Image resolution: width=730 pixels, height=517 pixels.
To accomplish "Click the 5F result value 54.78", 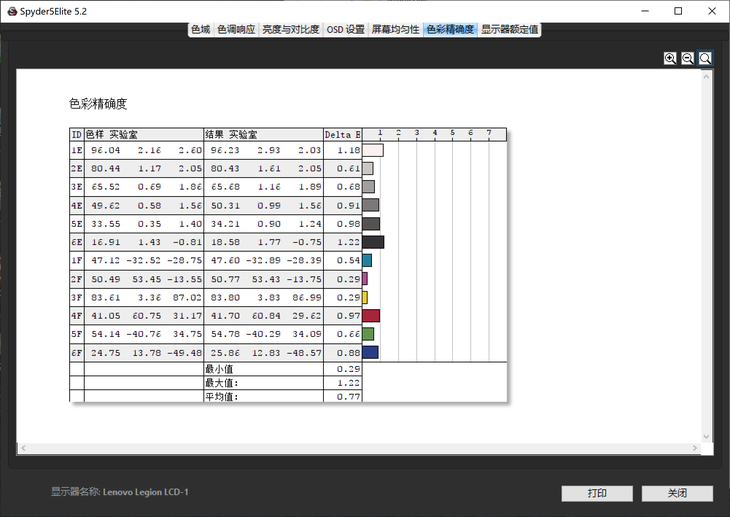I will (x=225, y=334).
